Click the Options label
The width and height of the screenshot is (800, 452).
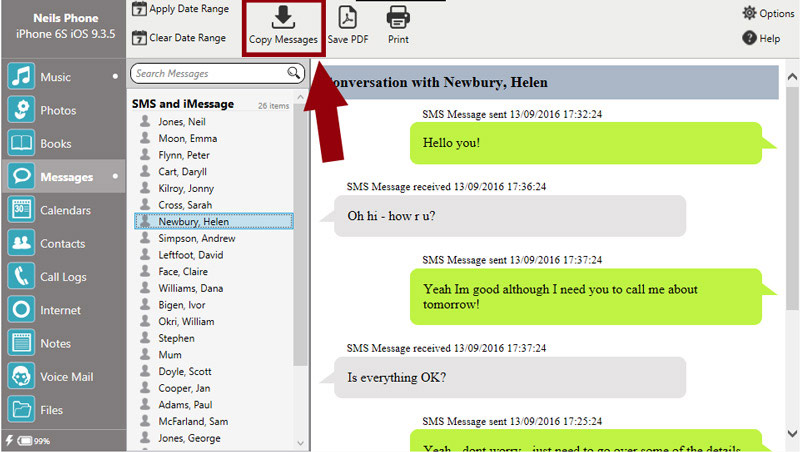tap(777, 13)
